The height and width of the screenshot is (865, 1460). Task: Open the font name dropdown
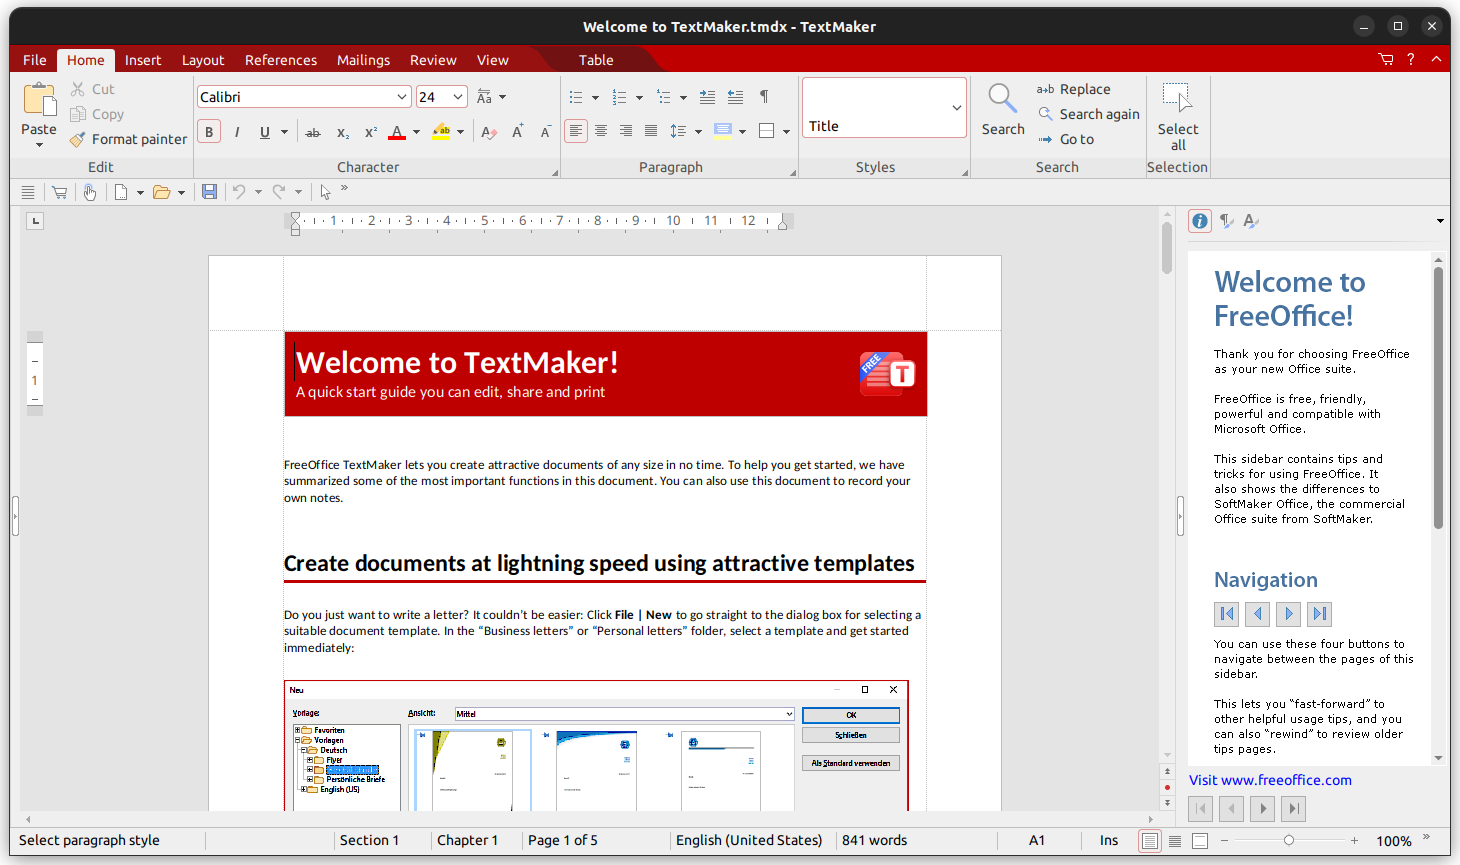tap(401, 96)
